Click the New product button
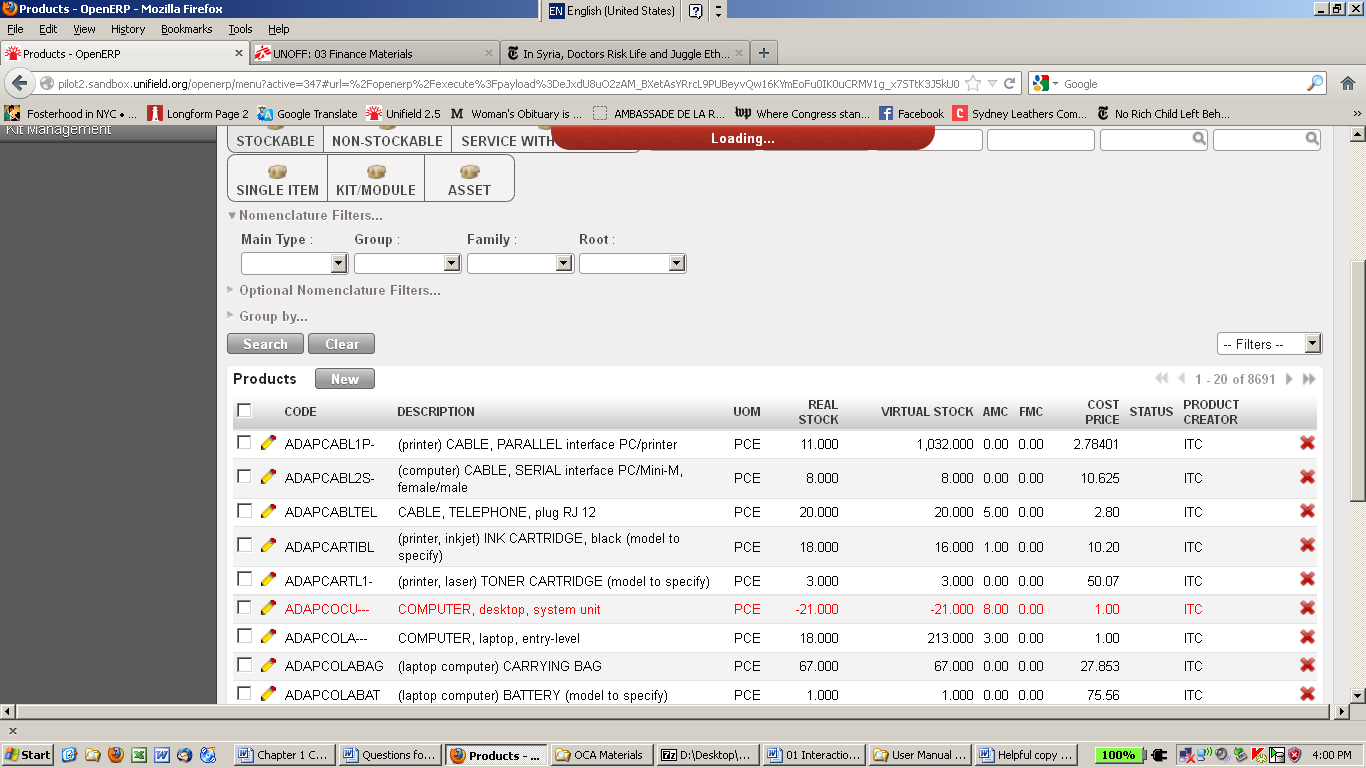 pyautogui.click(x=344, y=379)
